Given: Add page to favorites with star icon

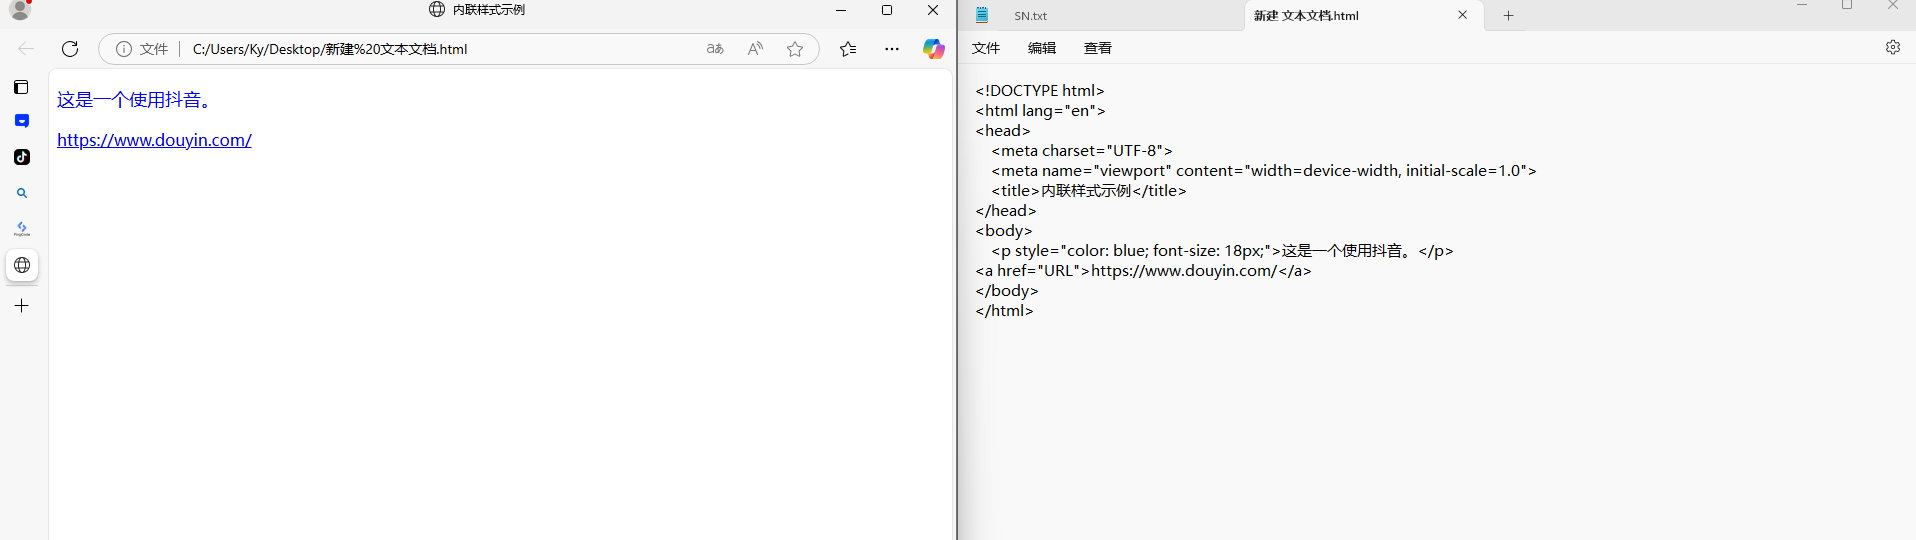Looking at the screenshot, I should [x=795, y=49].
